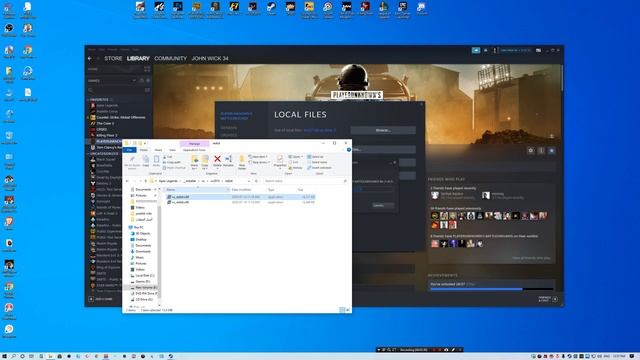
Task: Open Application Tools tab in Explorer
Action: click(194, 150)
